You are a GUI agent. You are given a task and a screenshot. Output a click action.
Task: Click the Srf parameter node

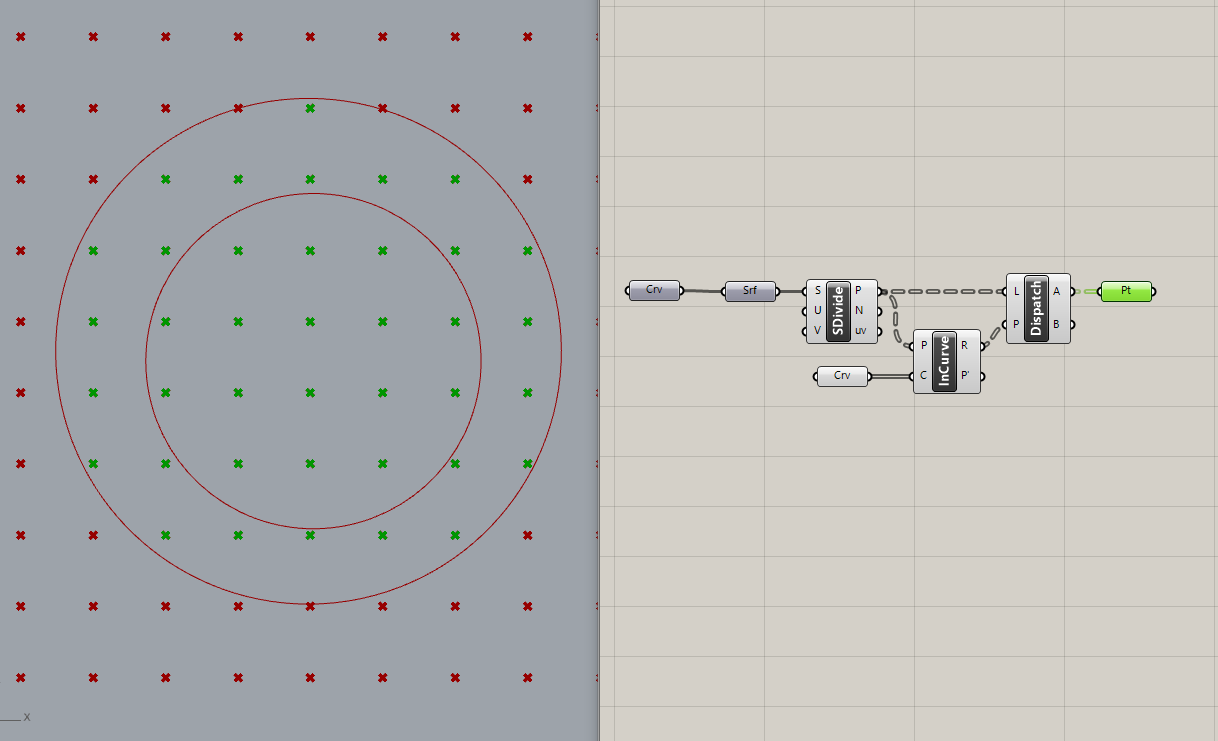point(750,291)
